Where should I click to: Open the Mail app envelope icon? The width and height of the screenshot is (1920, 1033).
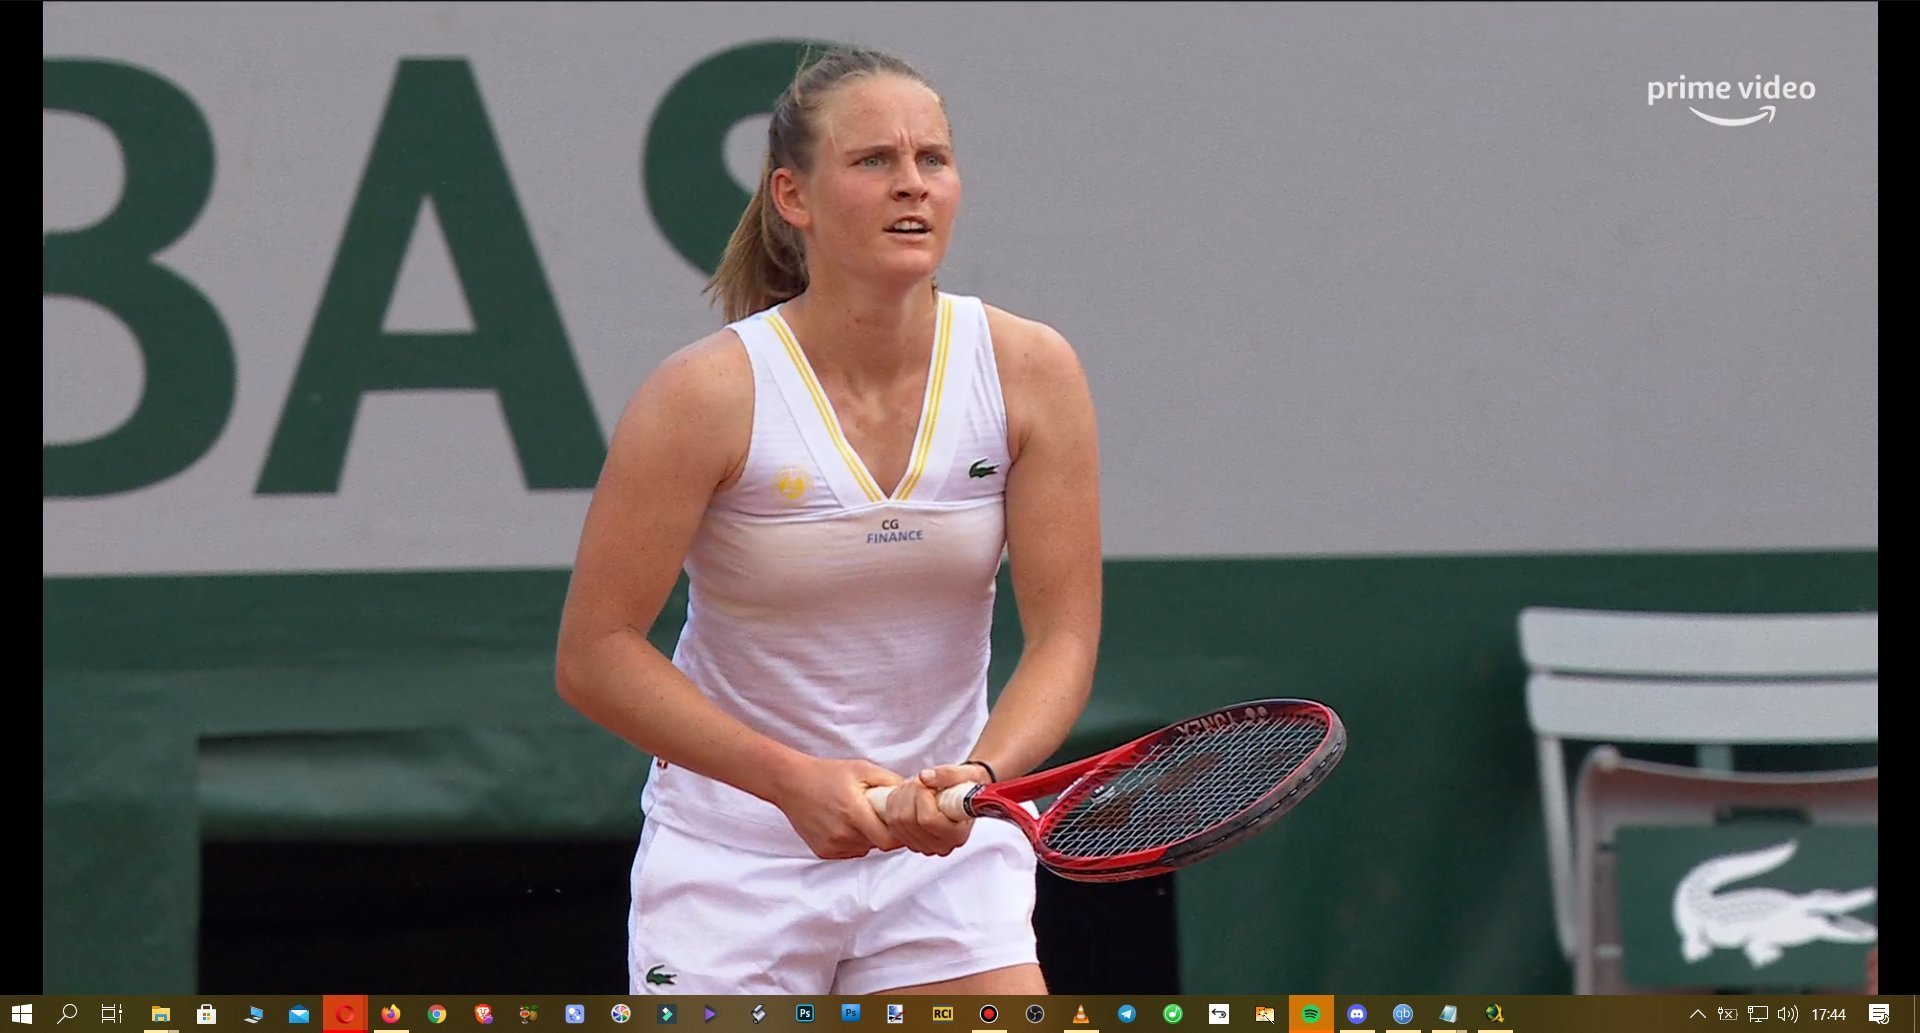click(299, 1014)
